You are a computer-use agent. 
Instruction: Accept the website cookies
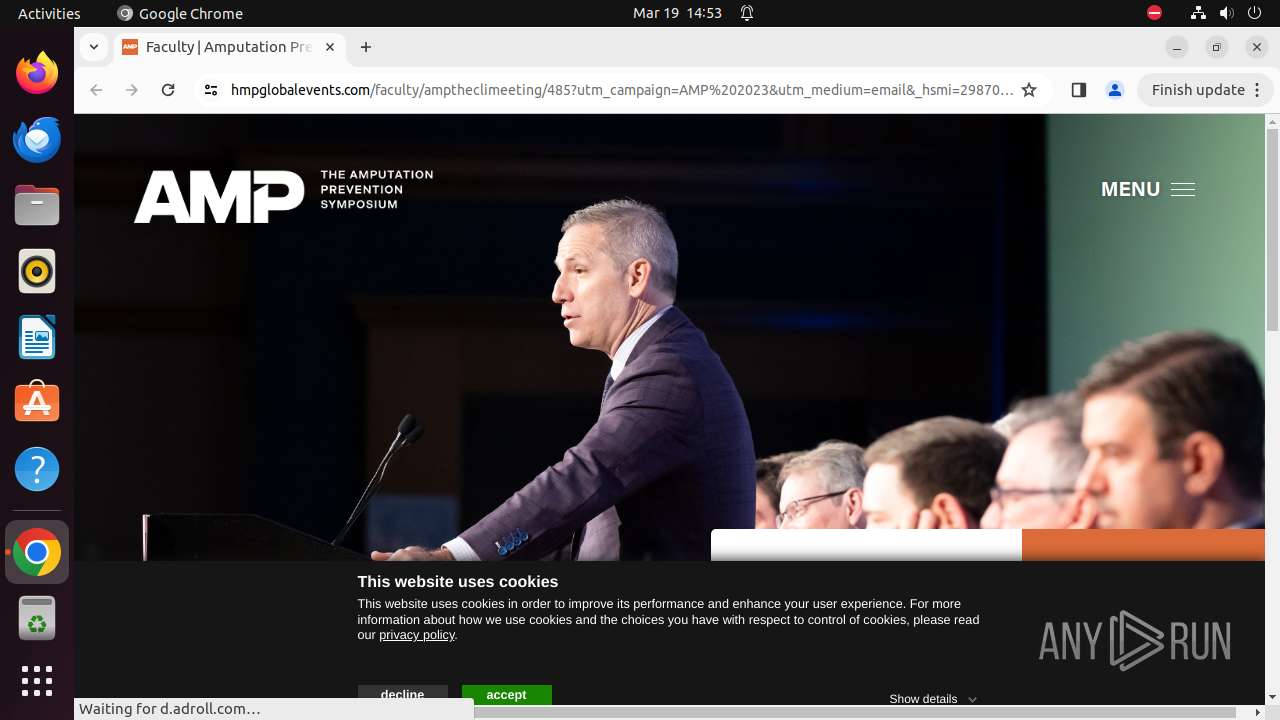pyautogui.click(x=506, y=694)
